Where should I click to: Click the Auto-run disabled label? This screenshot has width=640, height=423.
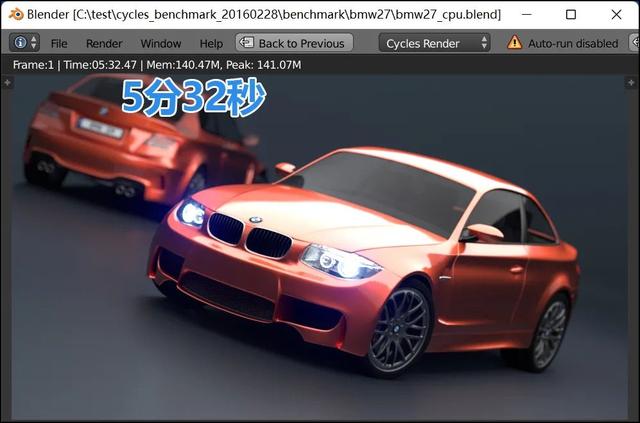[573, 43]
